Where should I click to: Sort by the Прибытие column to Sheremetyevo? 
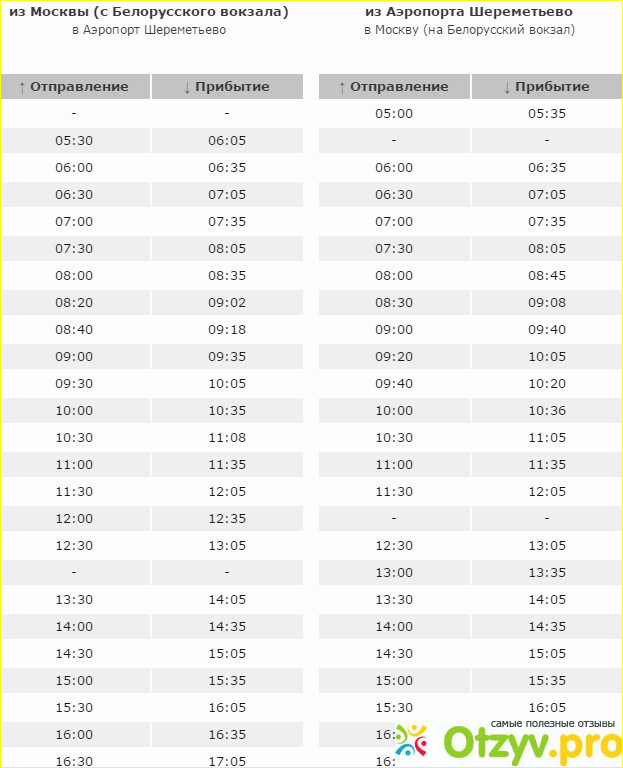tap(227, 87)
